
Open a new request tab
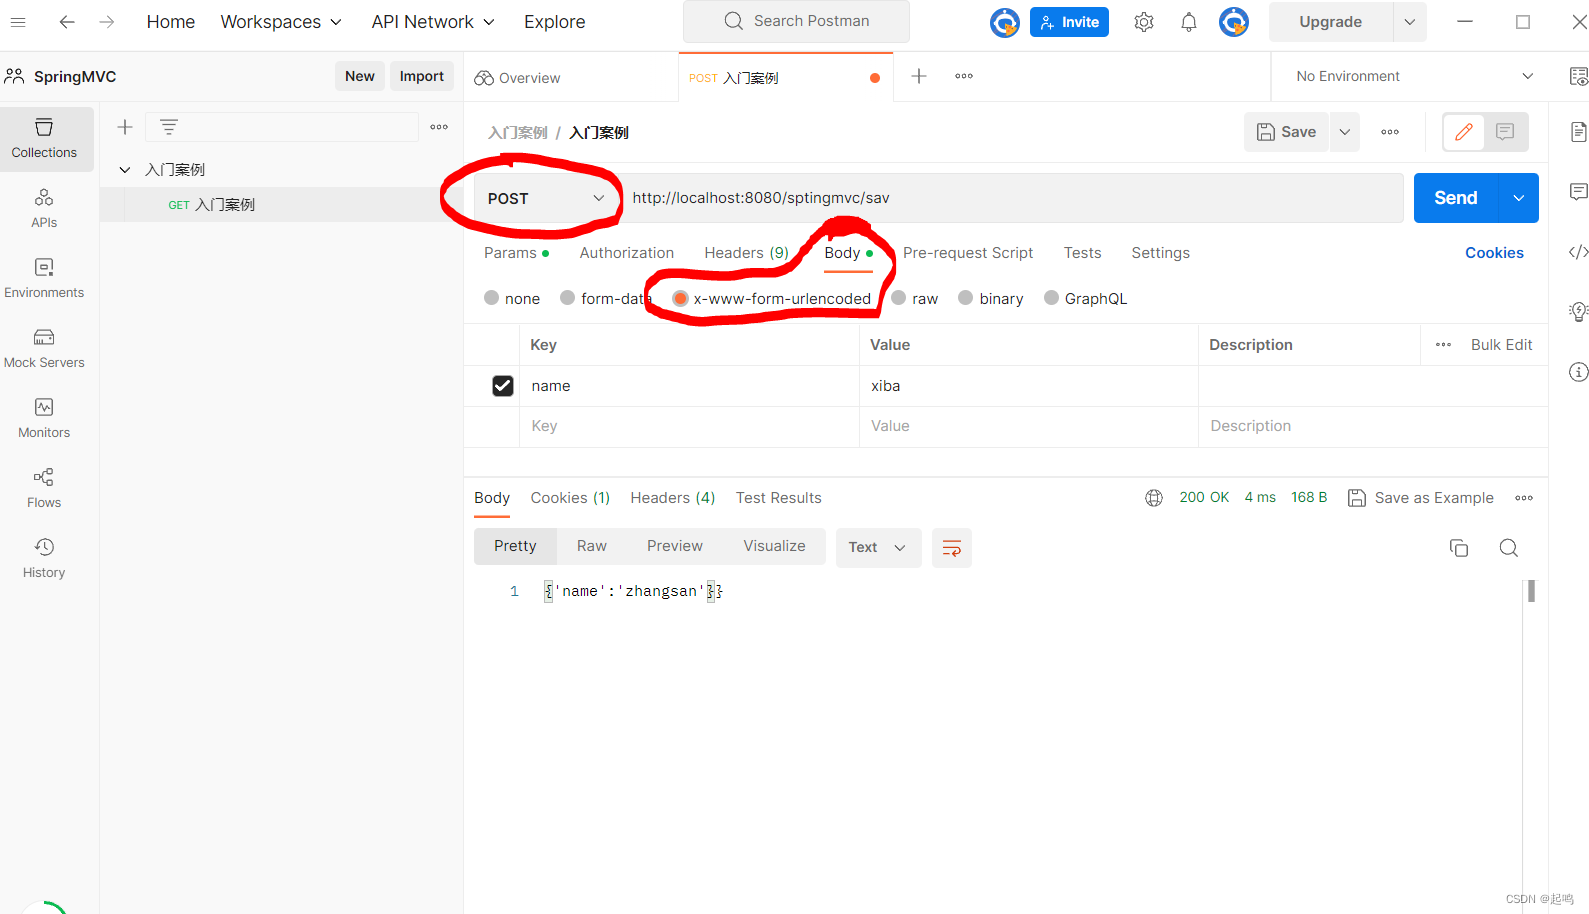point(919,76)
